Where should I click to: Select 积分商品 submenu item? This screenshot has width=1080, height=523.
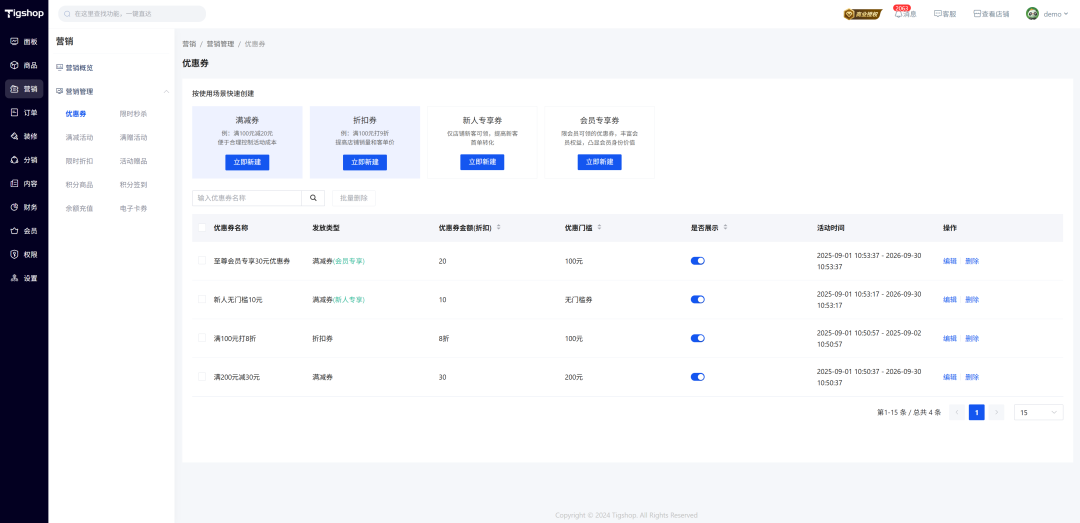79,185
